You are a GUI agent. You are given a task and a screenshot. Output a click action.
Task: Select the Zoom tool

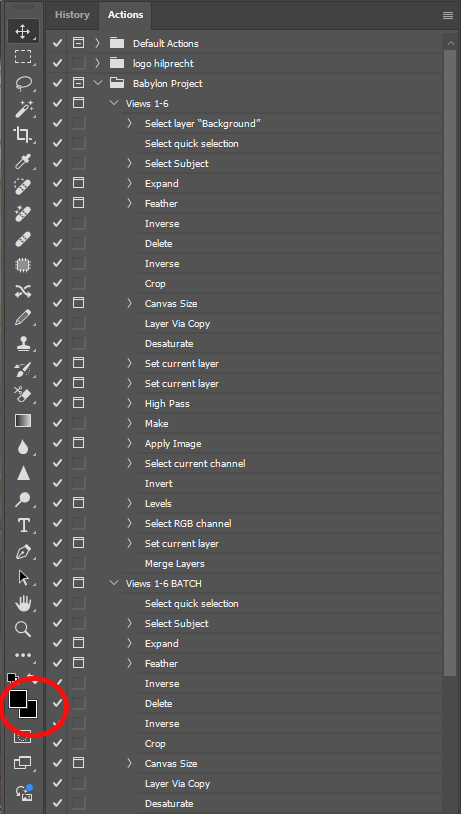23,629
